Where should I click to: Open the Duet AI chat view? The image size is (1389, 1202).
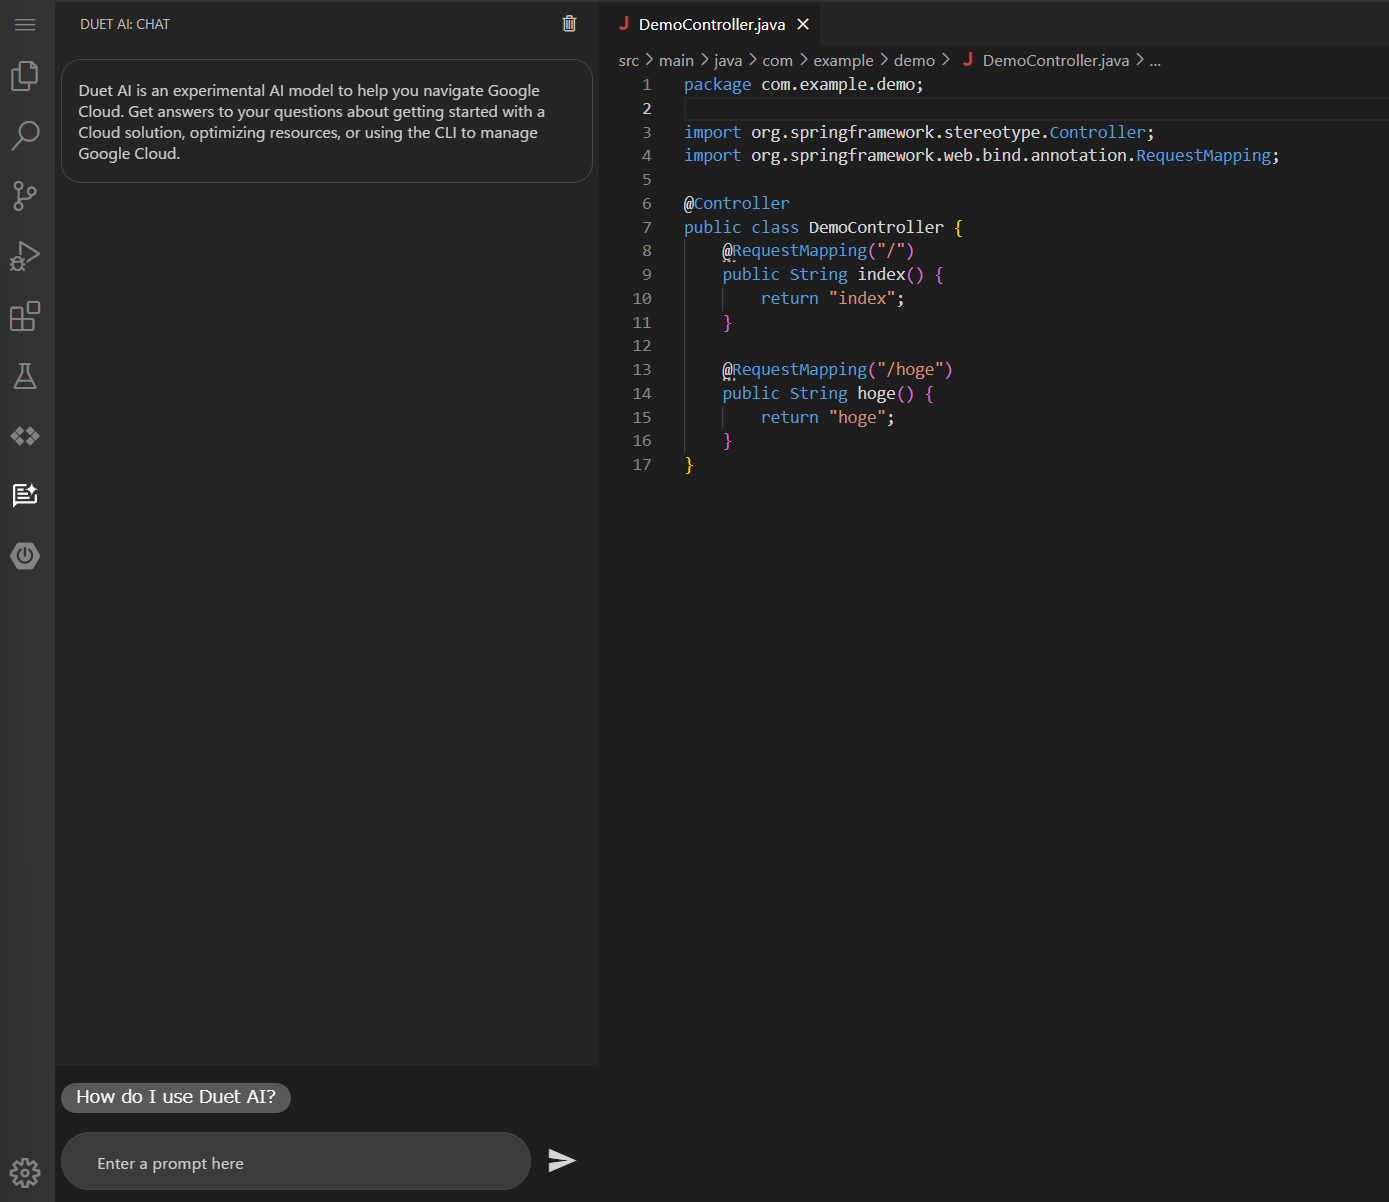[x=25, y=495]
